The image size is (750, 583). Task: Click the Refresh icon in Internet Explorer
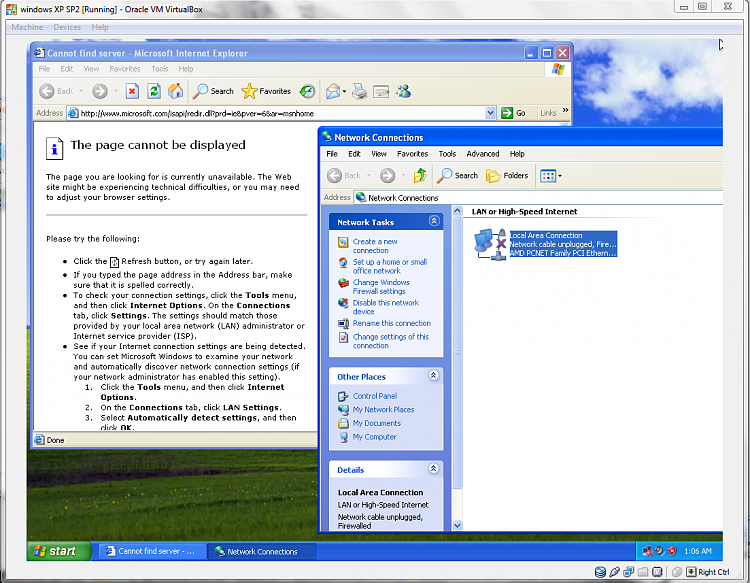pyautogui.click(x=154, y=91)
